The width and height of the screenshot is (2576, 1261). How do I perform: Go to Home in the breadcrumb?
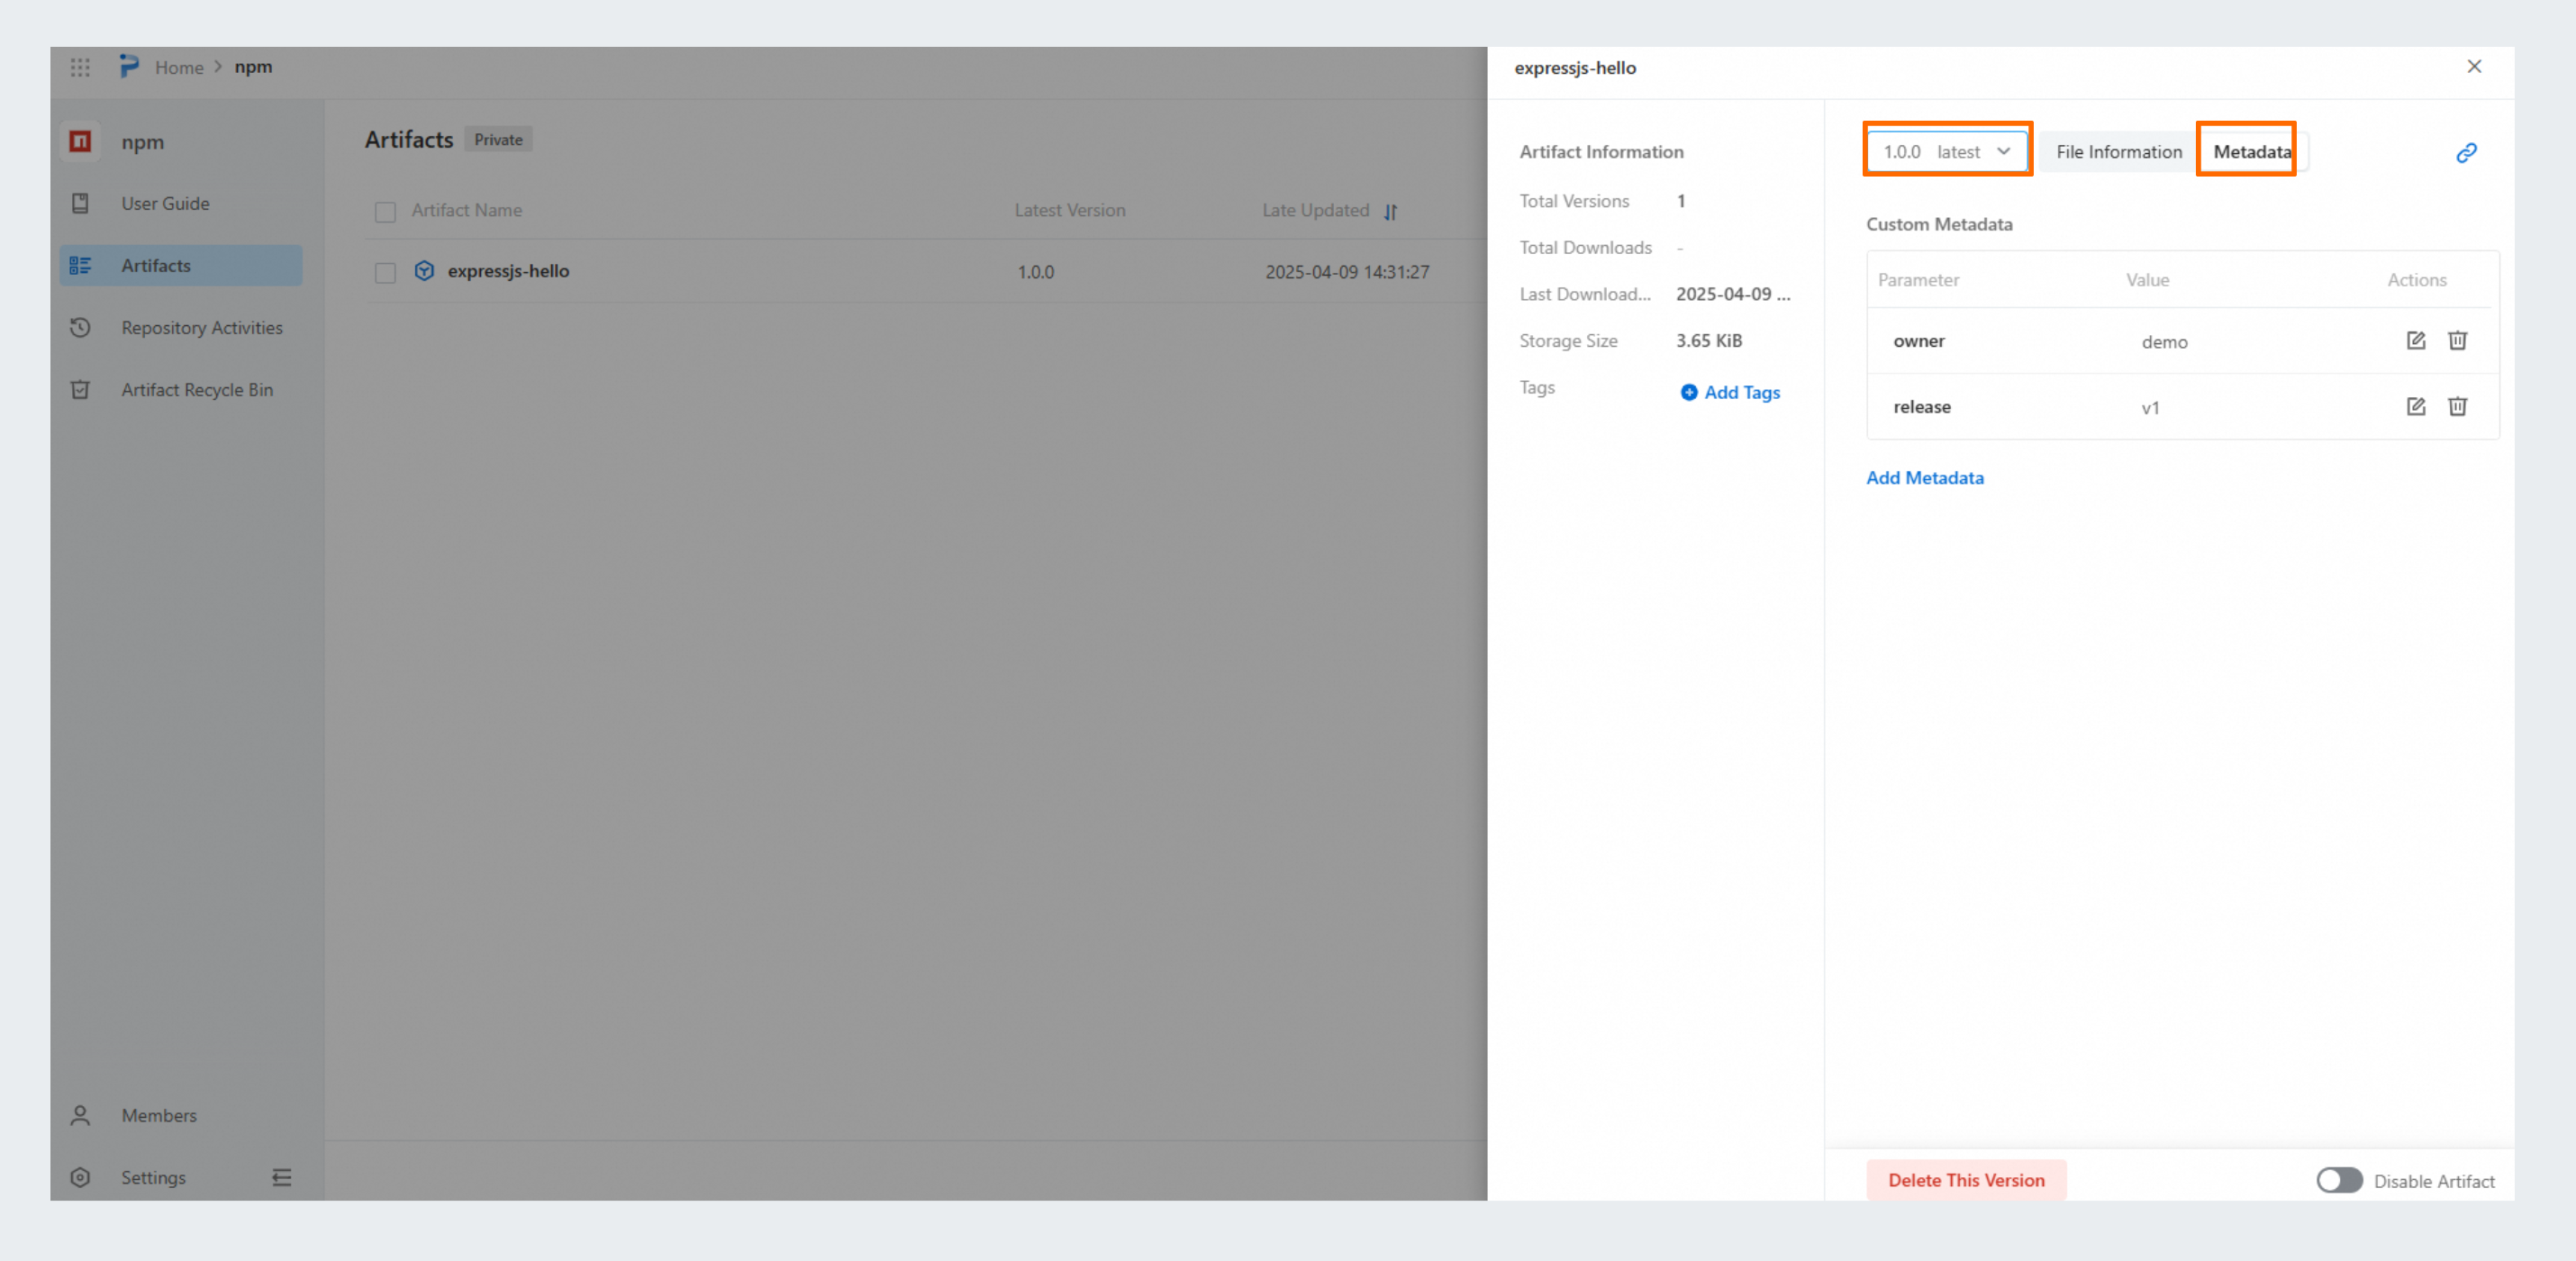tap(179, 68)
